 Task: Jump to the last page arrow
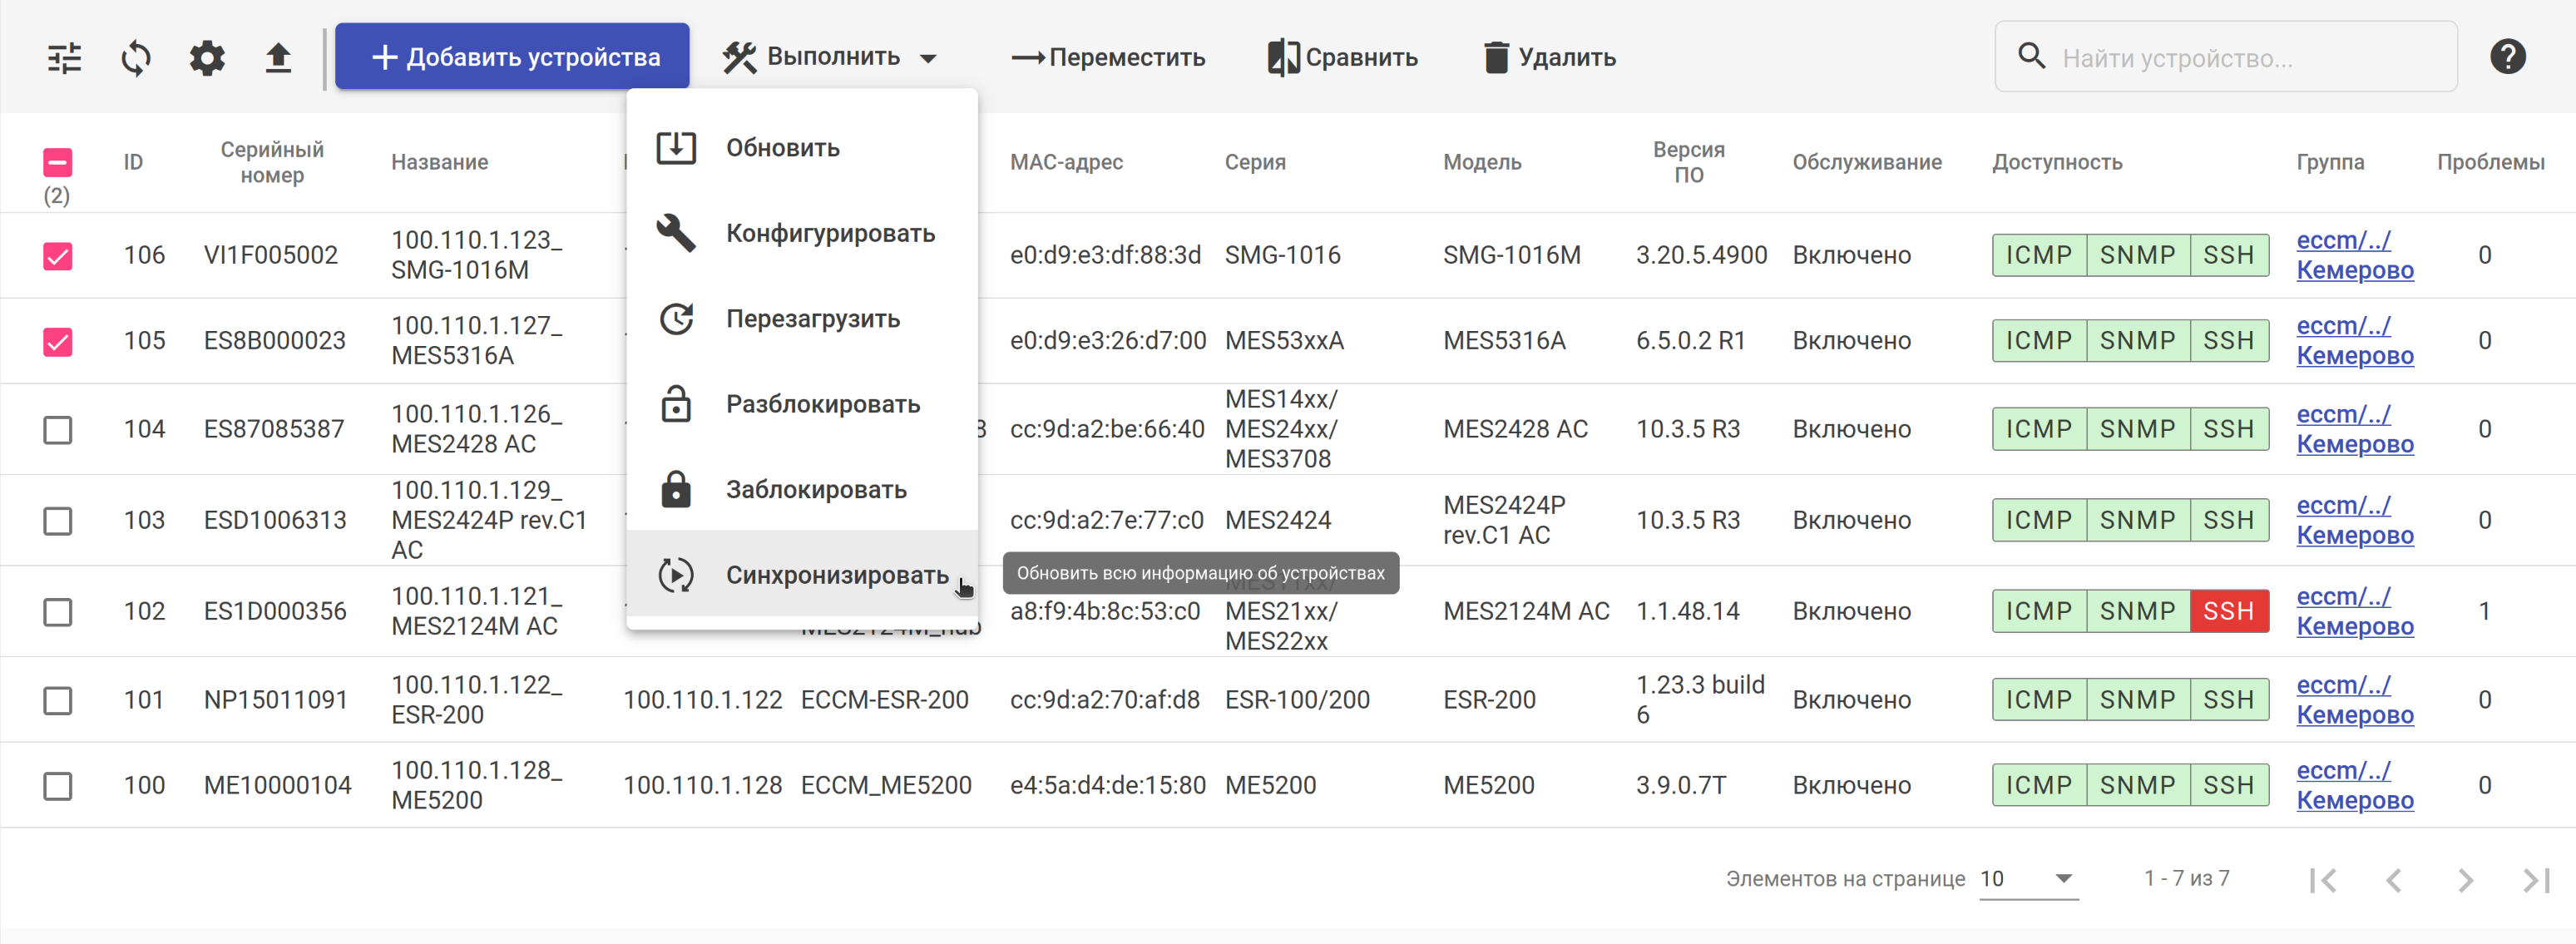pyautogui.click(x=2536, y=880)
